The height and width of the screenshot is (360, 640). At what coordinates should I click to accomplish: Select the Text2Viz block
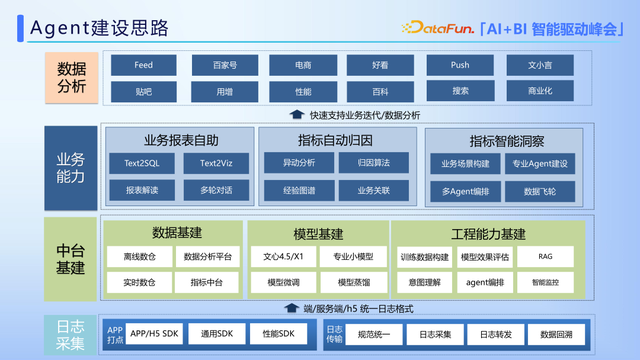point(216,163)
